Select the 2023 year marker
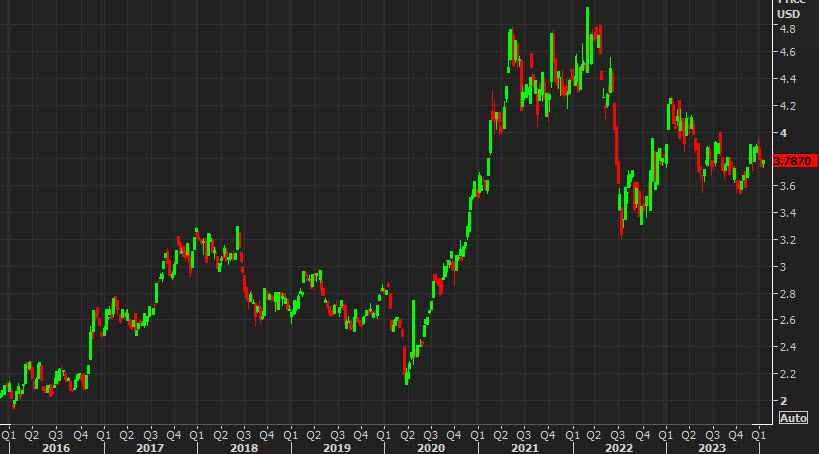The image size is (819, 454). point(712,447)
